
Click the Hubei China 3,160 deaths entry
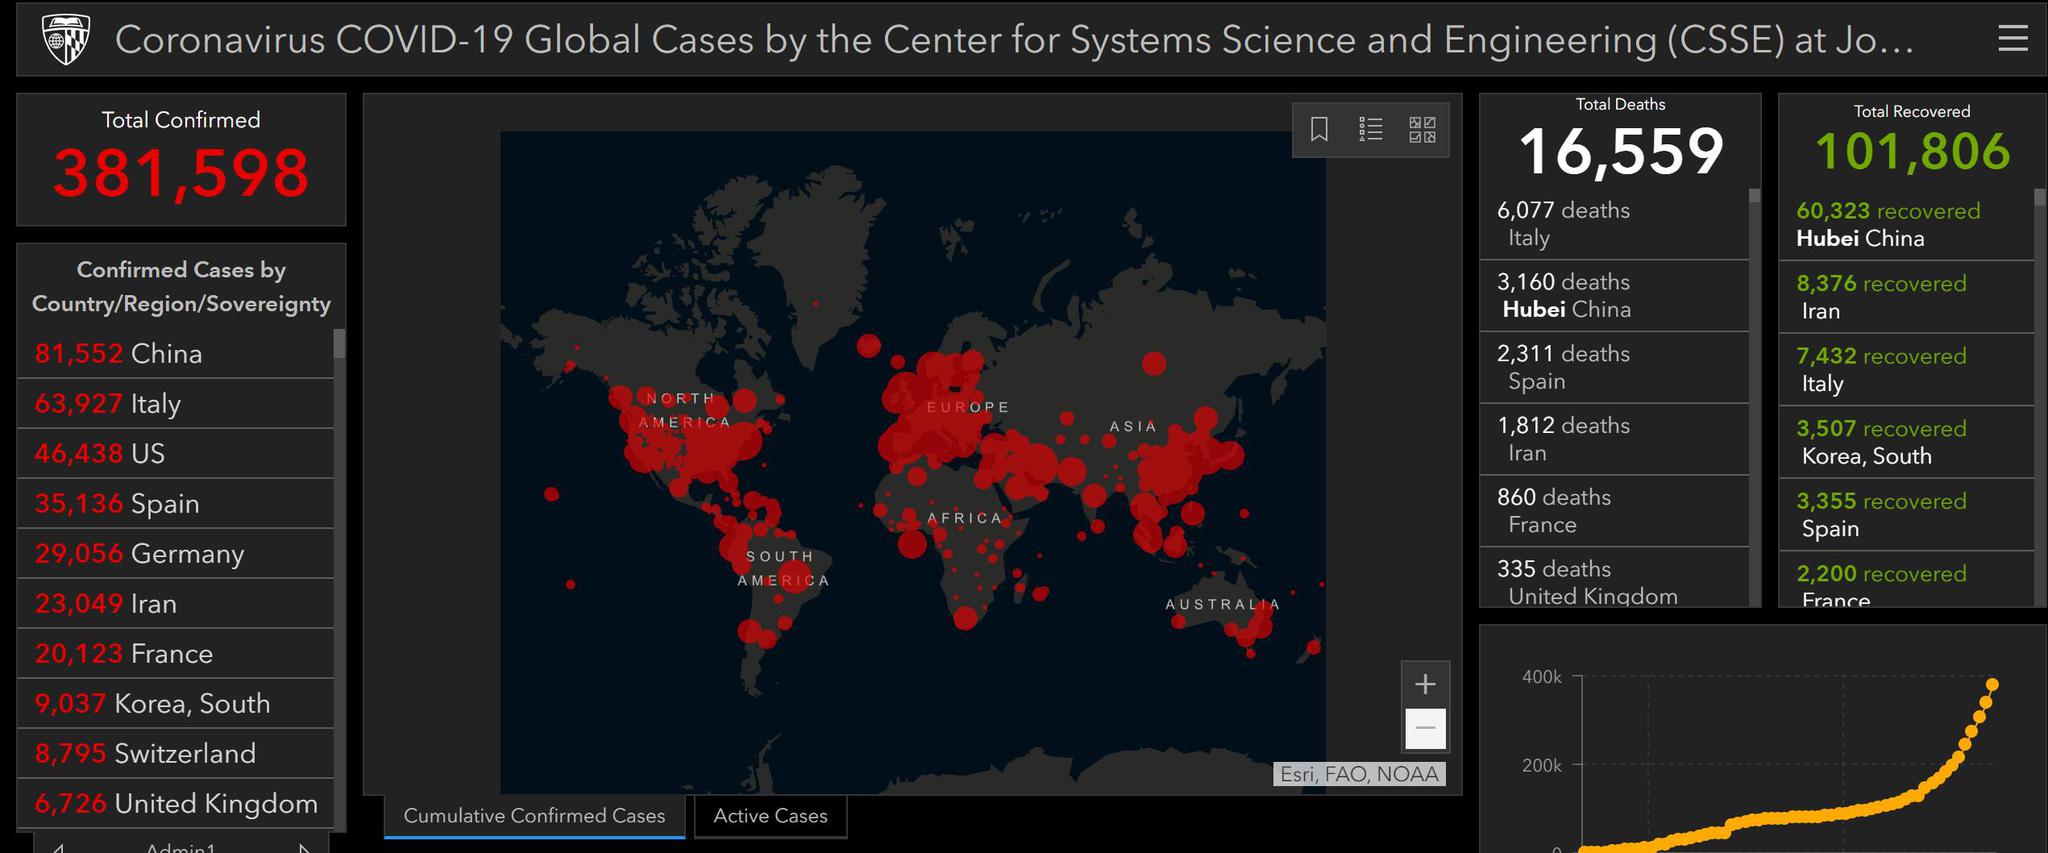(1614, 296)
